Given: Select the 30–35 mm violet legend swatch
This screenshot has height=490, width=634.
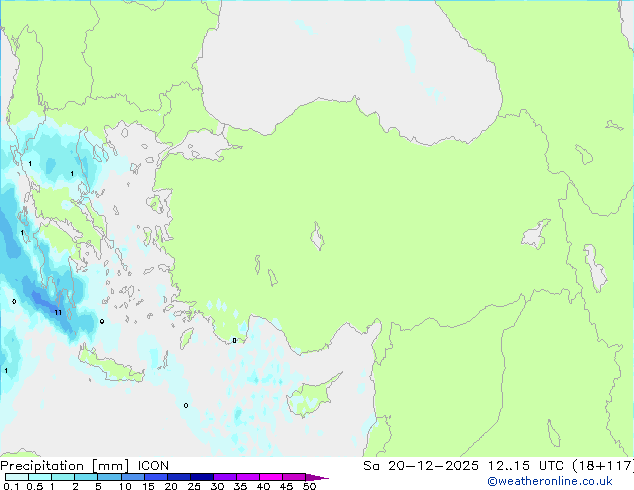Looking at the screenshot, I should coord(225,477).
